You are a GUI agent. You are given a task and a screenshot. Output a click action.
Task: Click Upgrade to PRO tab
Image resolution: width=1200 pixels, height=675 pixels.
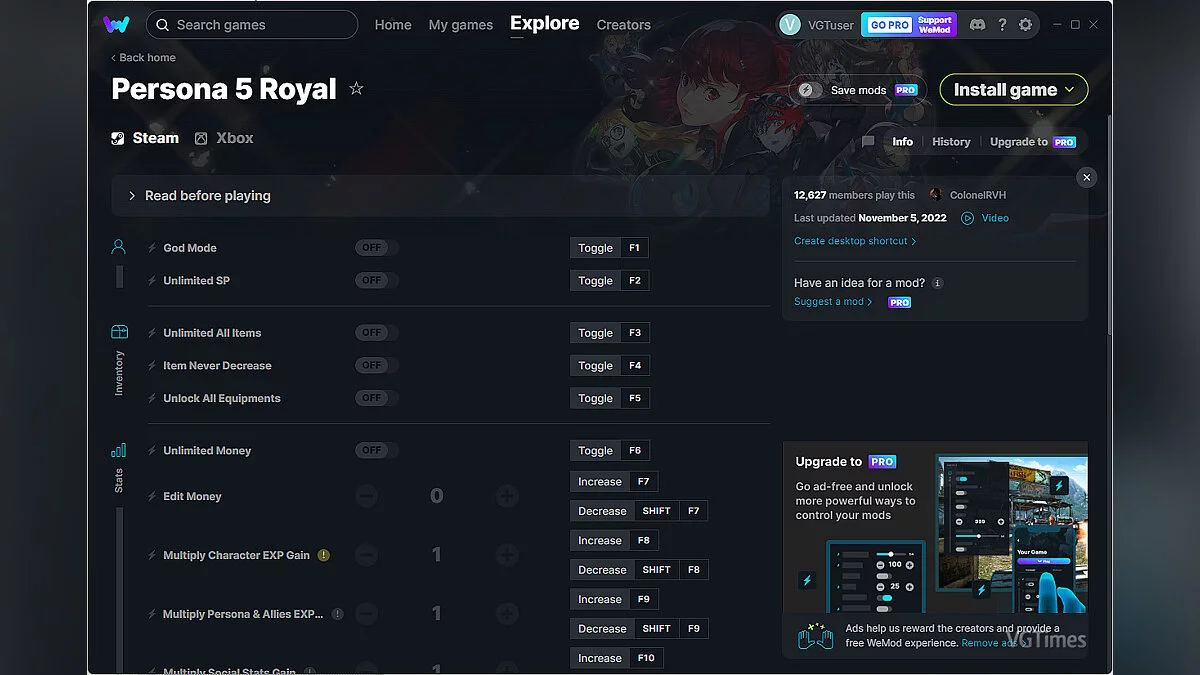coord(1033,142)
